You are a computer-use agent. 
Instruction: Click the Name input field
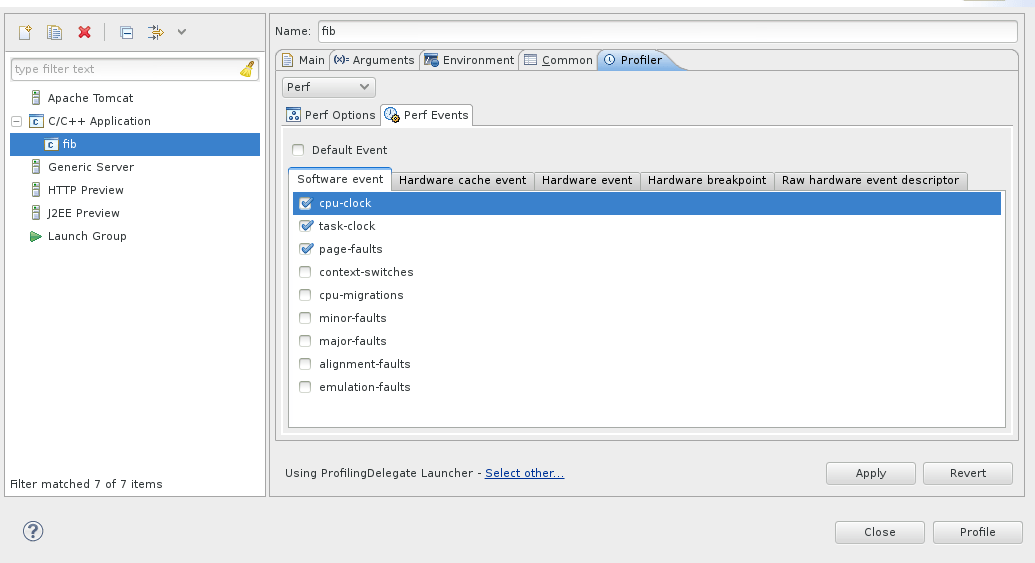[667, 31]
